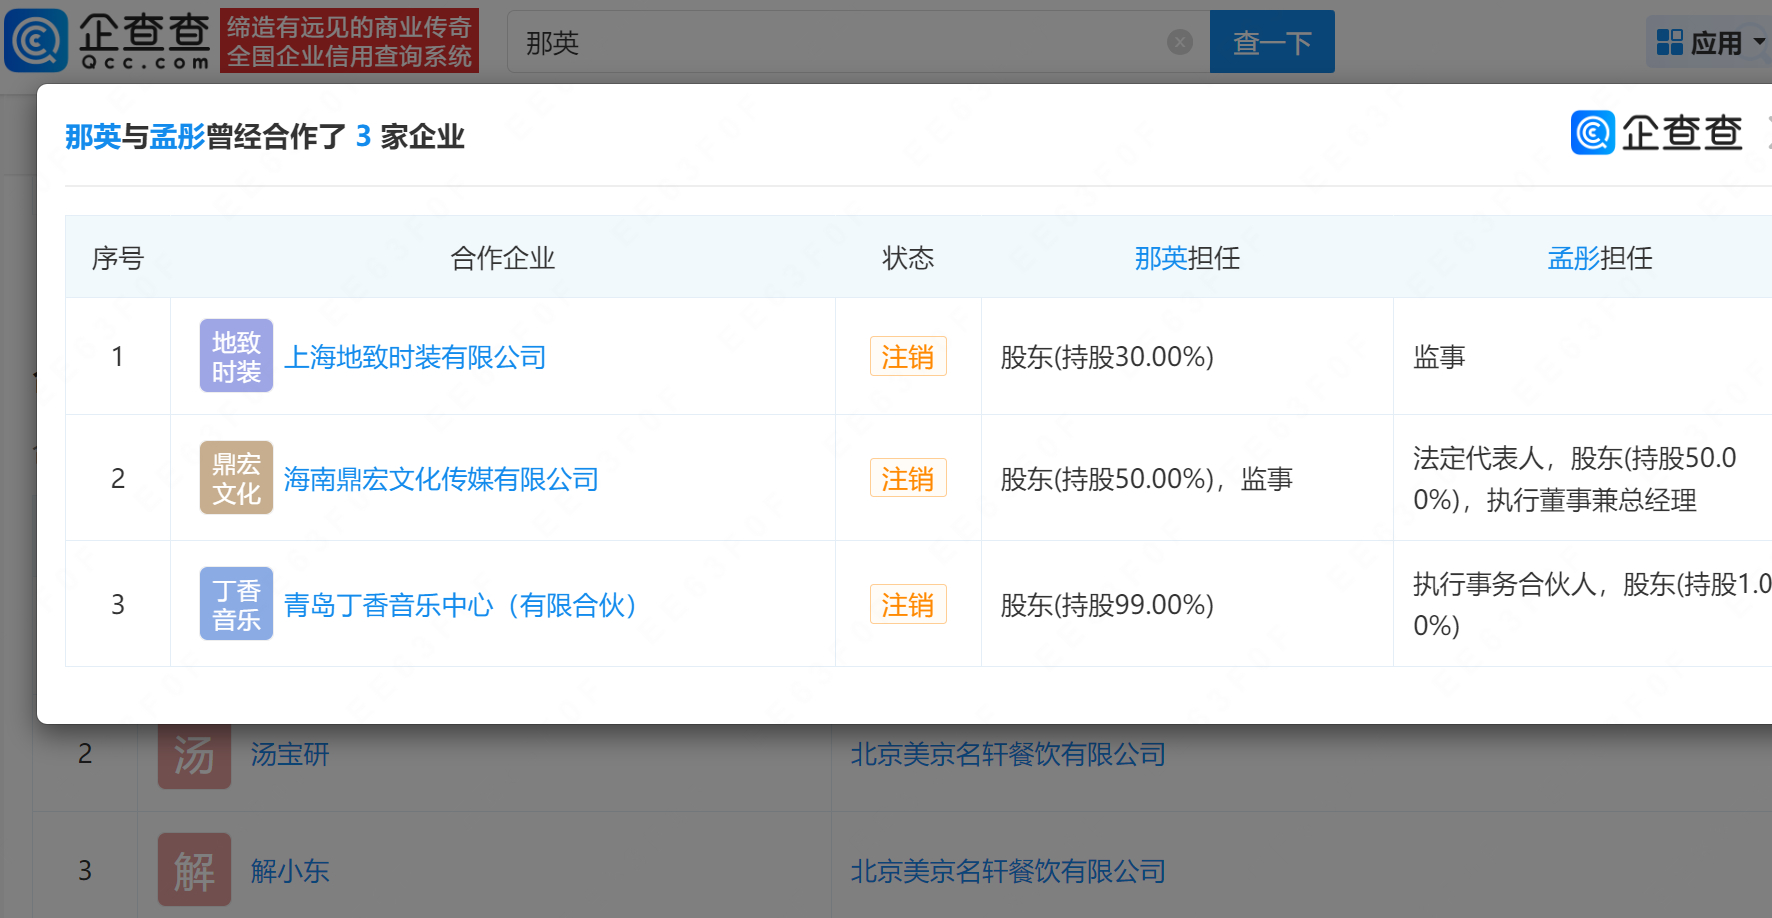Click 注销 status tag for 青岛丁香音乐中心
This screenshot has height=918, width=1772.
(x=908, y=605)
